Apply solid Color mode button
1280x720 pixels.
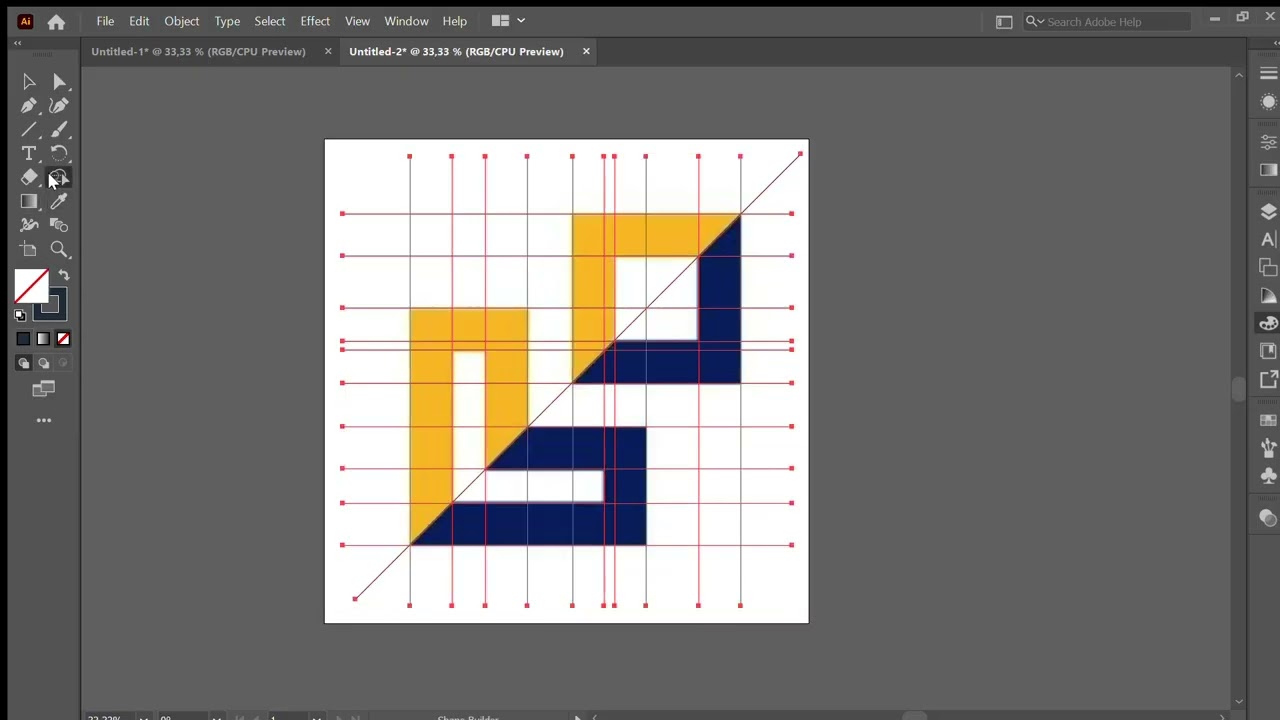tap(24, 339)
